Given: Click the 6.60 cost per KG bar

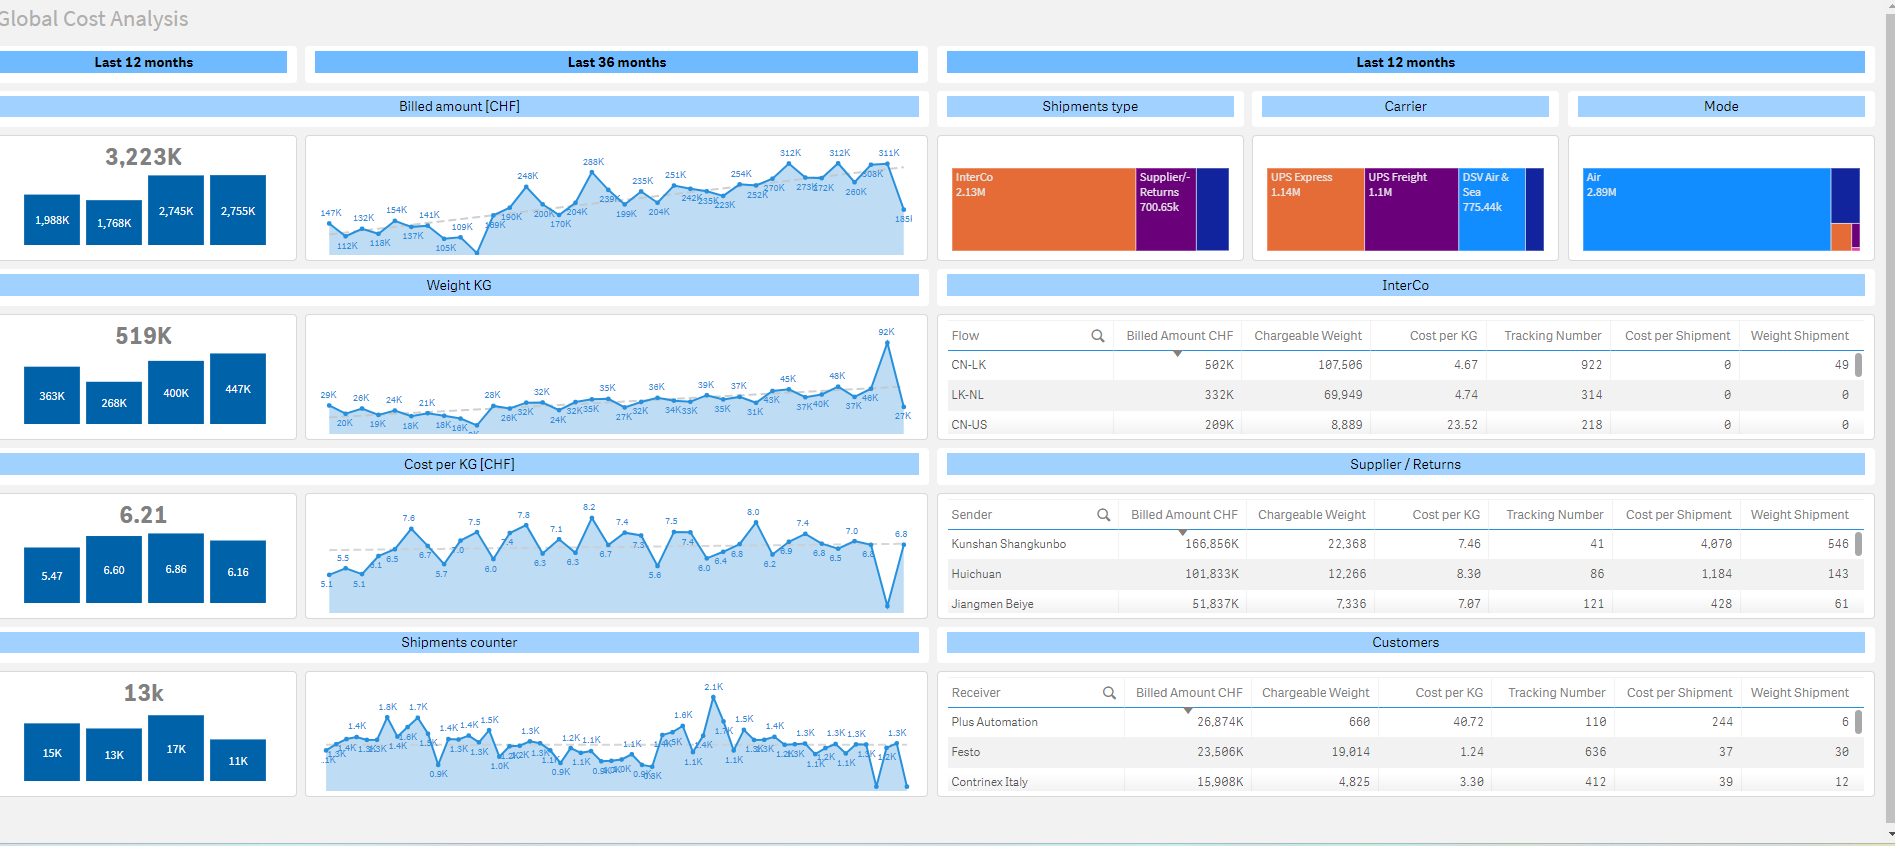Looking at the screenshot, I should (114, 570).
